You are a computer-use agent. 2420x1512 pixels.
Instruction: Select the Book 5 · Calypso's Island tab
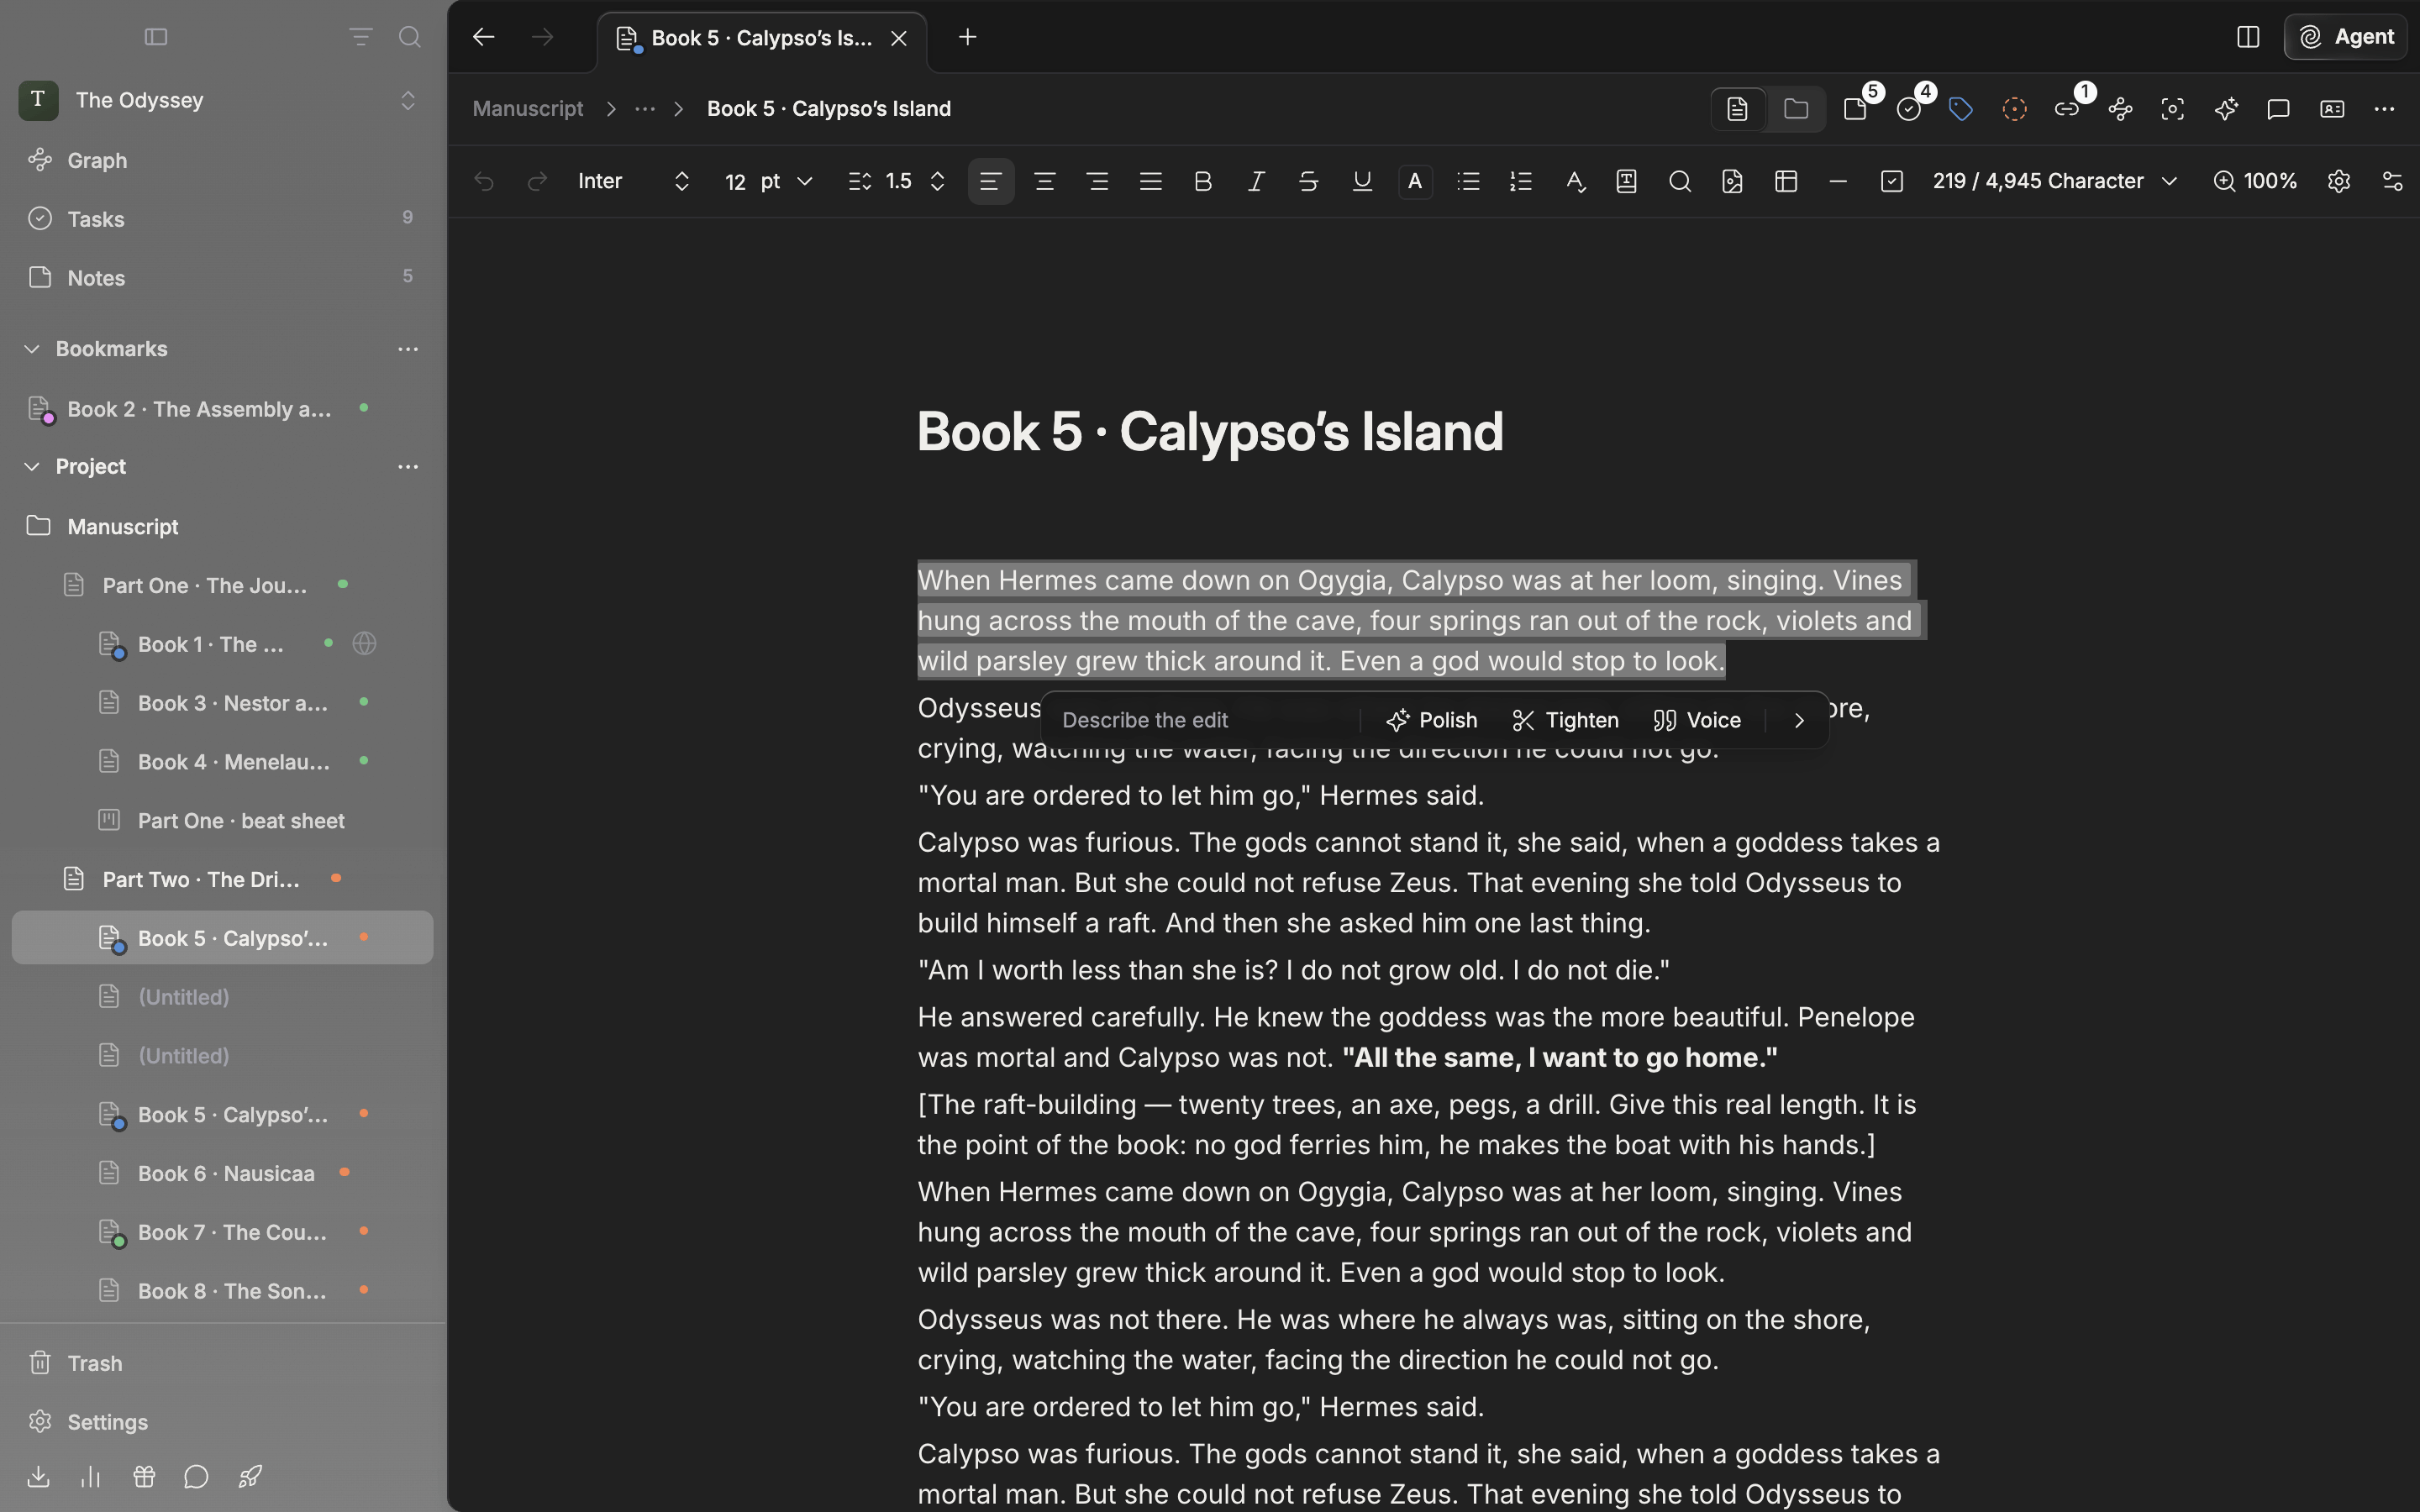tap(762, 38)
